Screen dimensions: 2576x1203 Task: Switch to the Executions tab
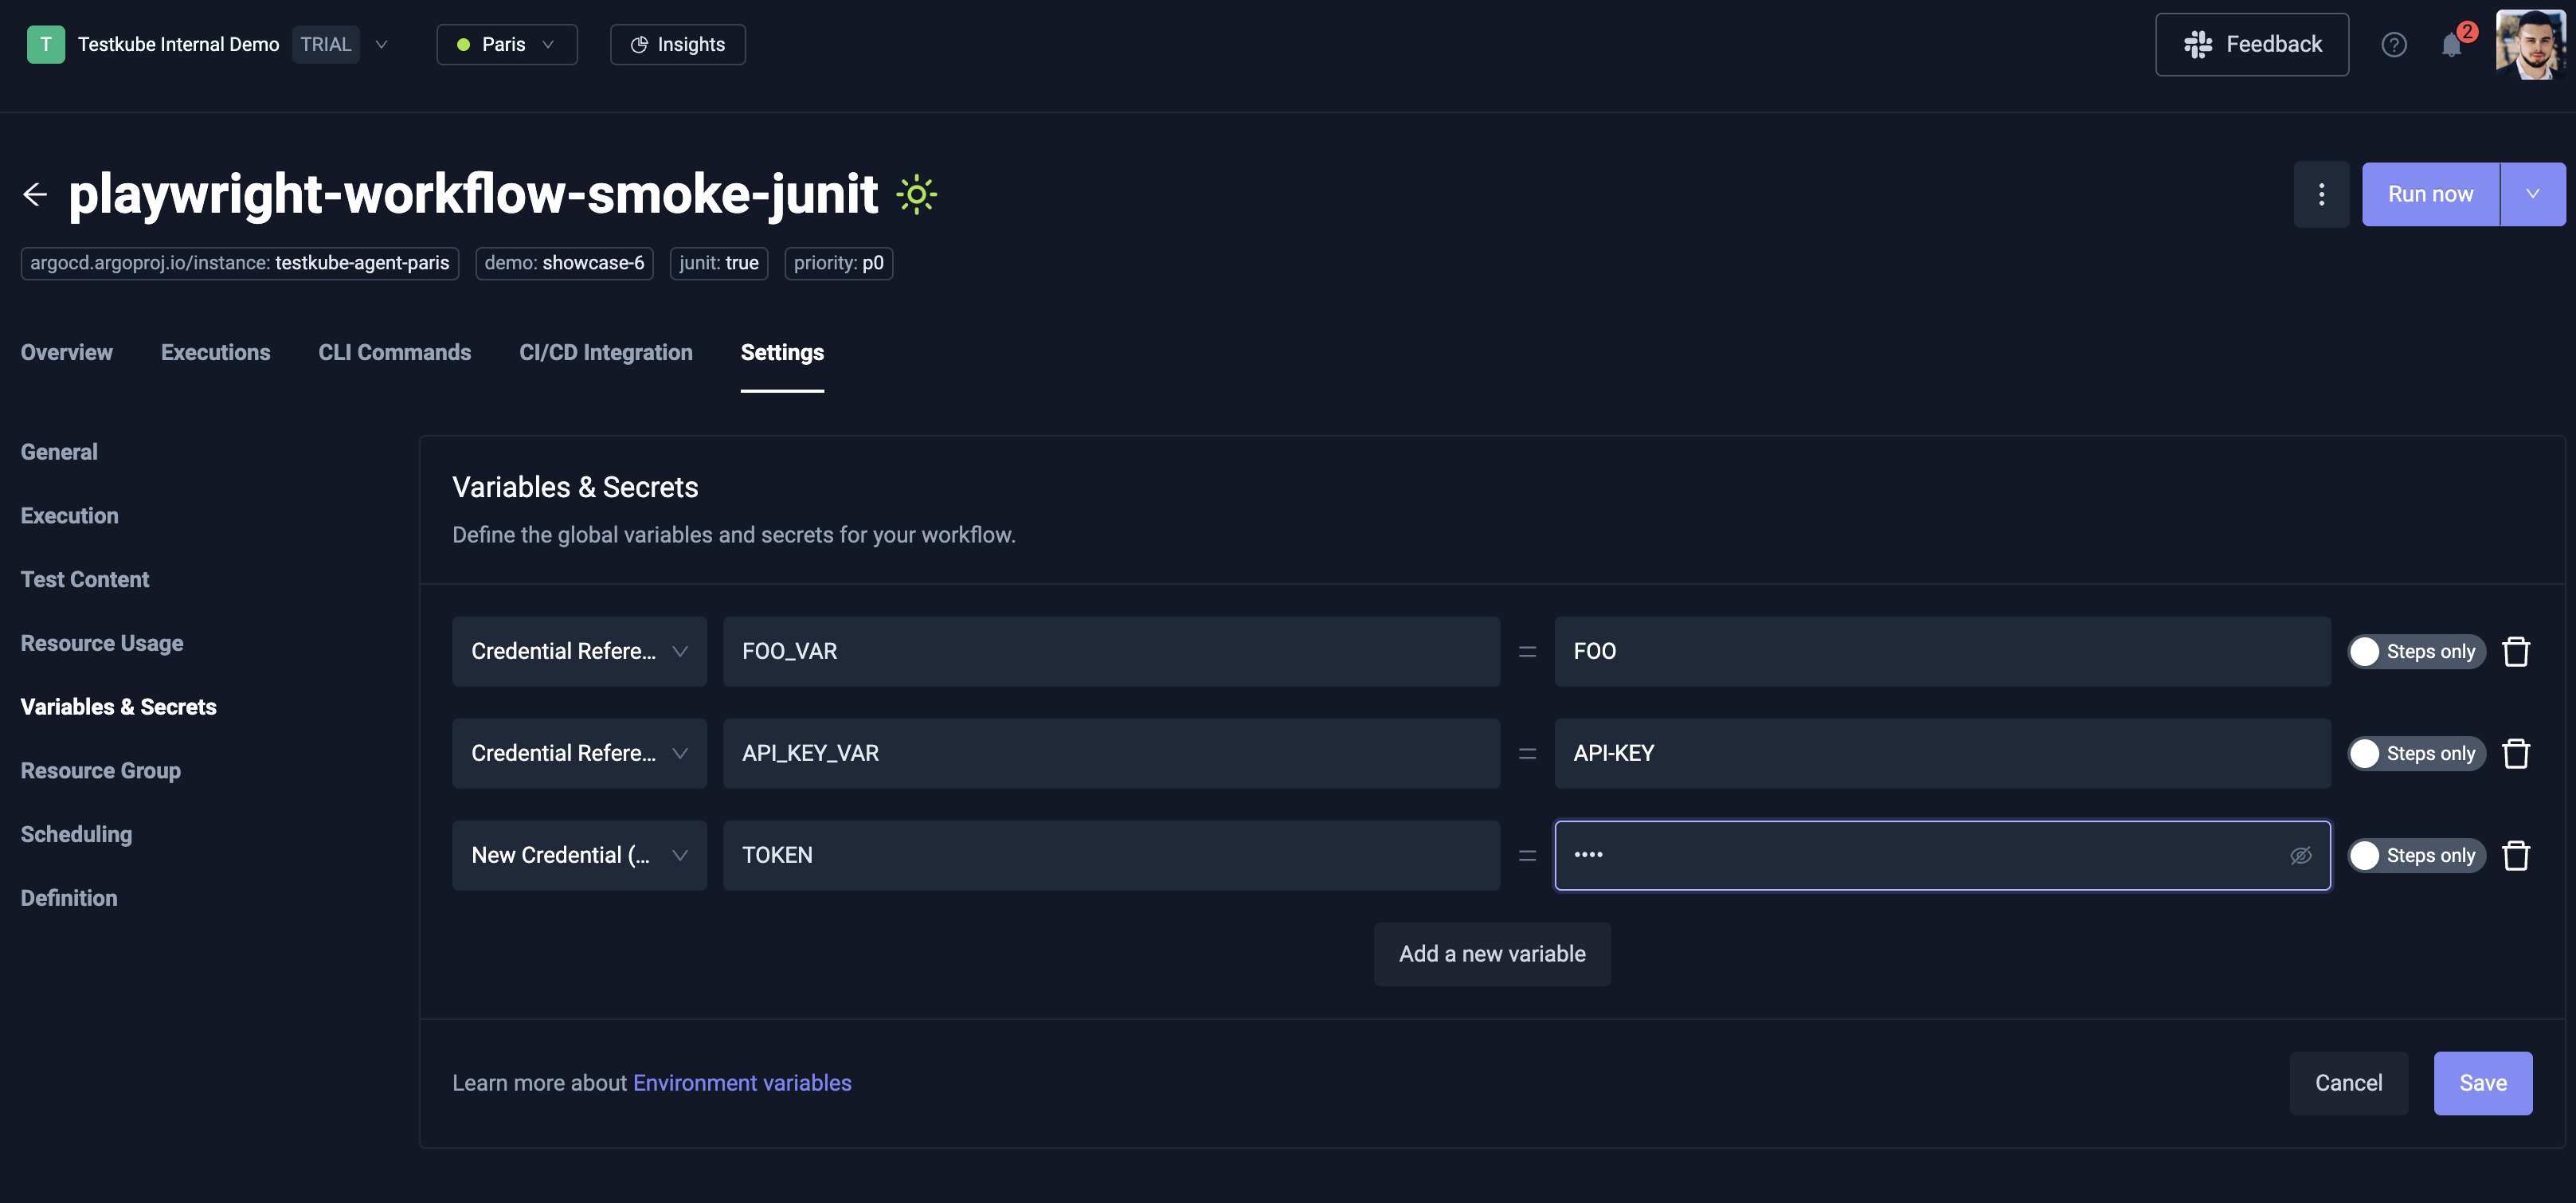(x=215, y=352)
